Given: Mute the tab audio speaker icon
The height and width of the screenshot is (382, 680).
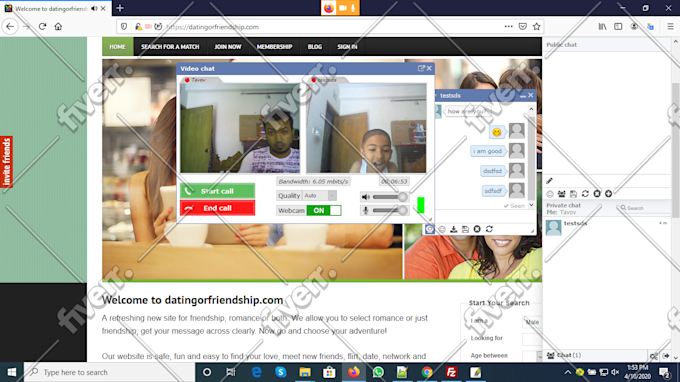Looking at the screenshot, I should (94, 8).
